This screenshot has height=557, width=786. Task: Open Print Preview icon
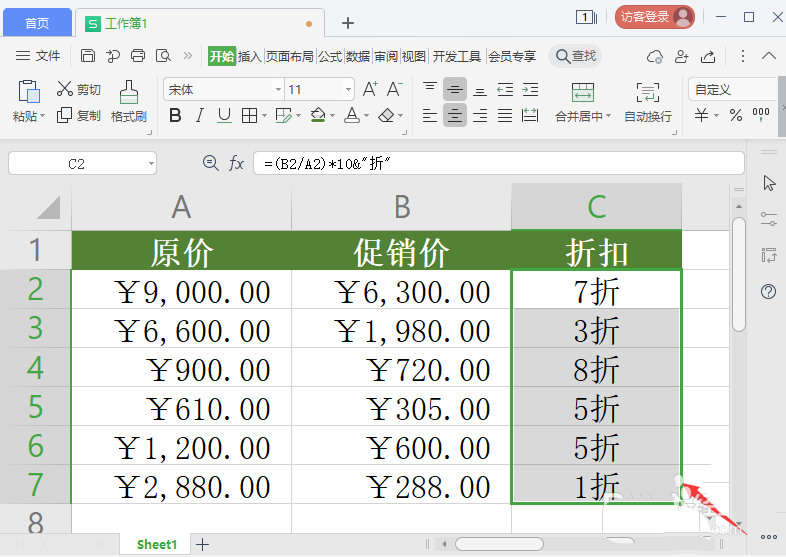pyautogui.click(x=163, y=56)
